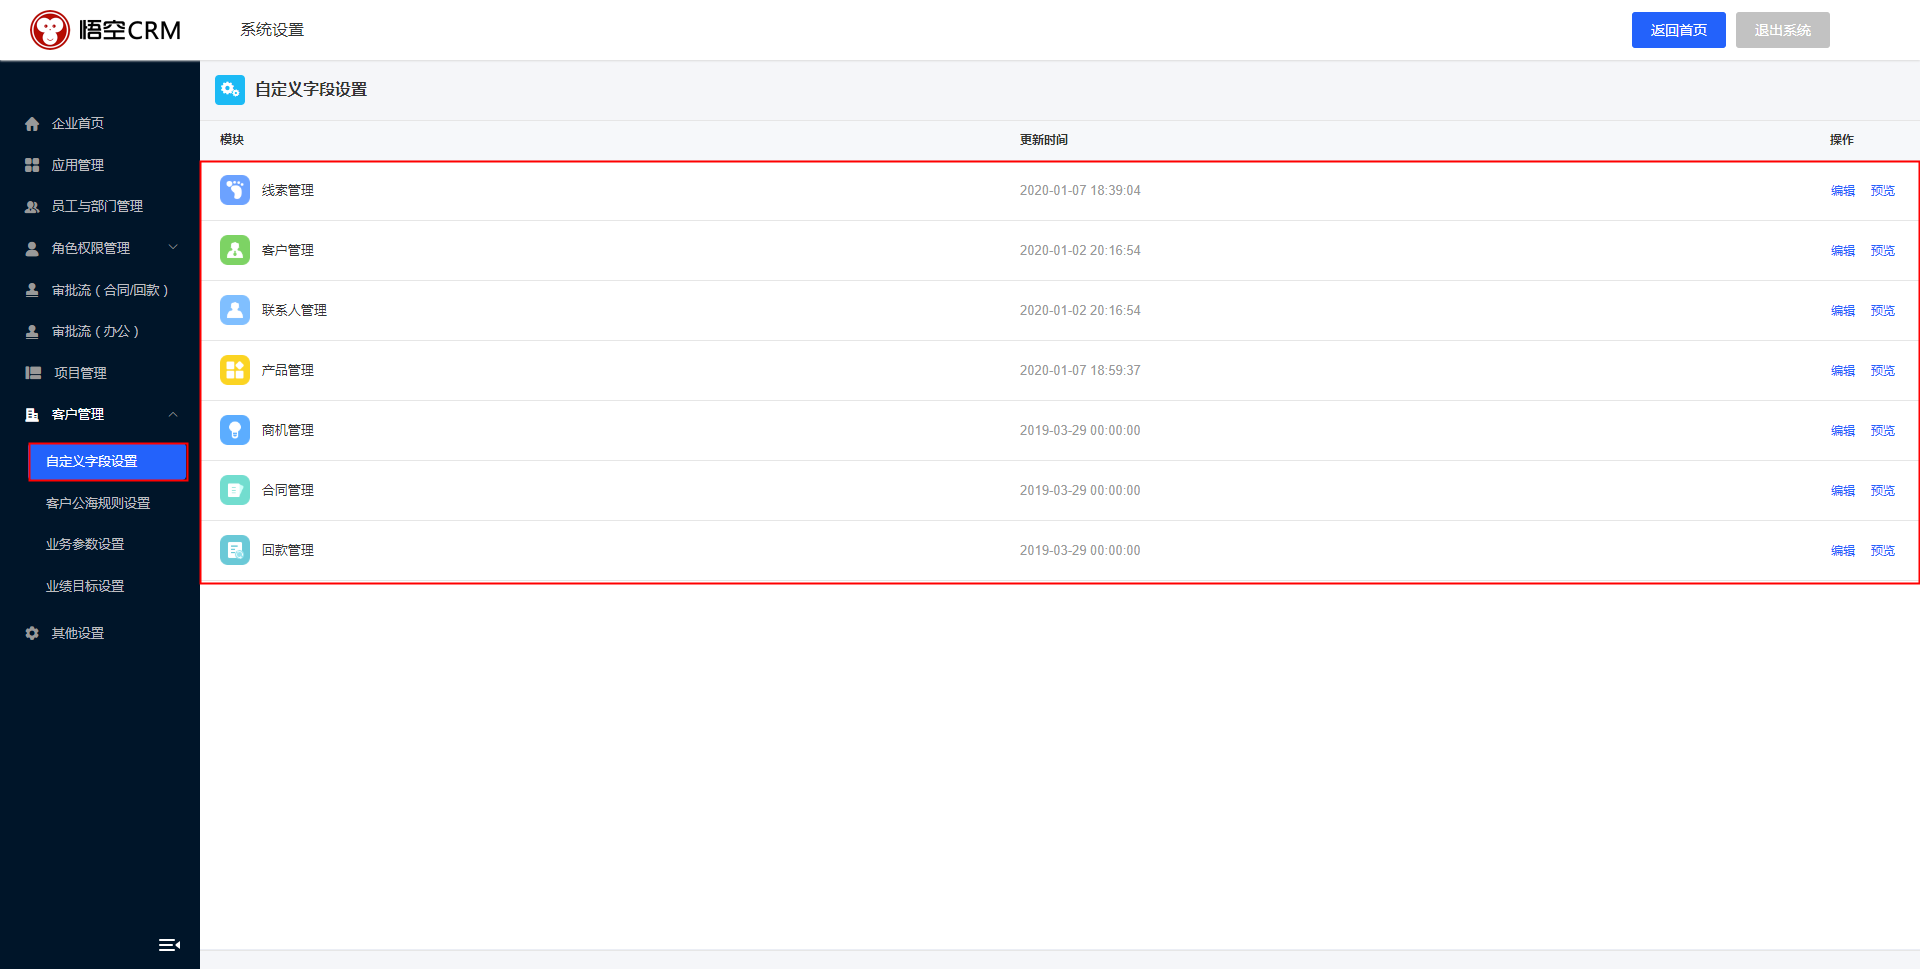Viewport: 1920px width, 969px height.
Task: Click the 自定义字段设置 header gear icon
Action: [x=230, y=90]
